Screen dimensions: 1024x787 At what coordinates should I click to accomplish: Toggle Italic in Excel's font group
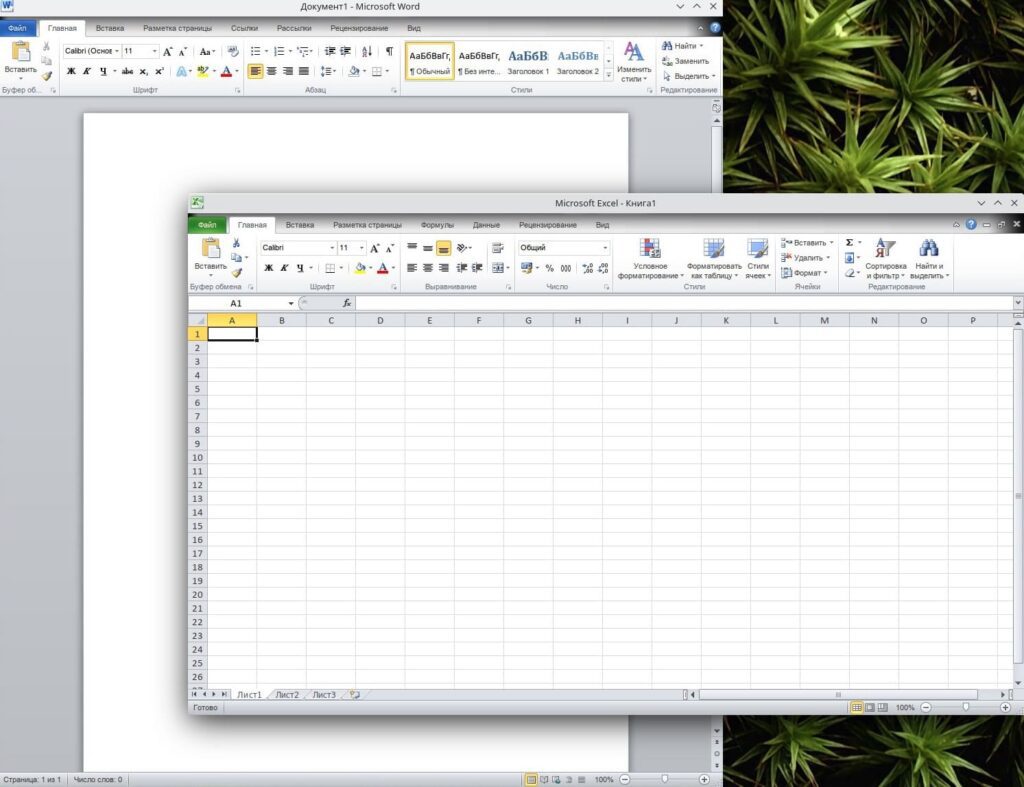point(284,268)
